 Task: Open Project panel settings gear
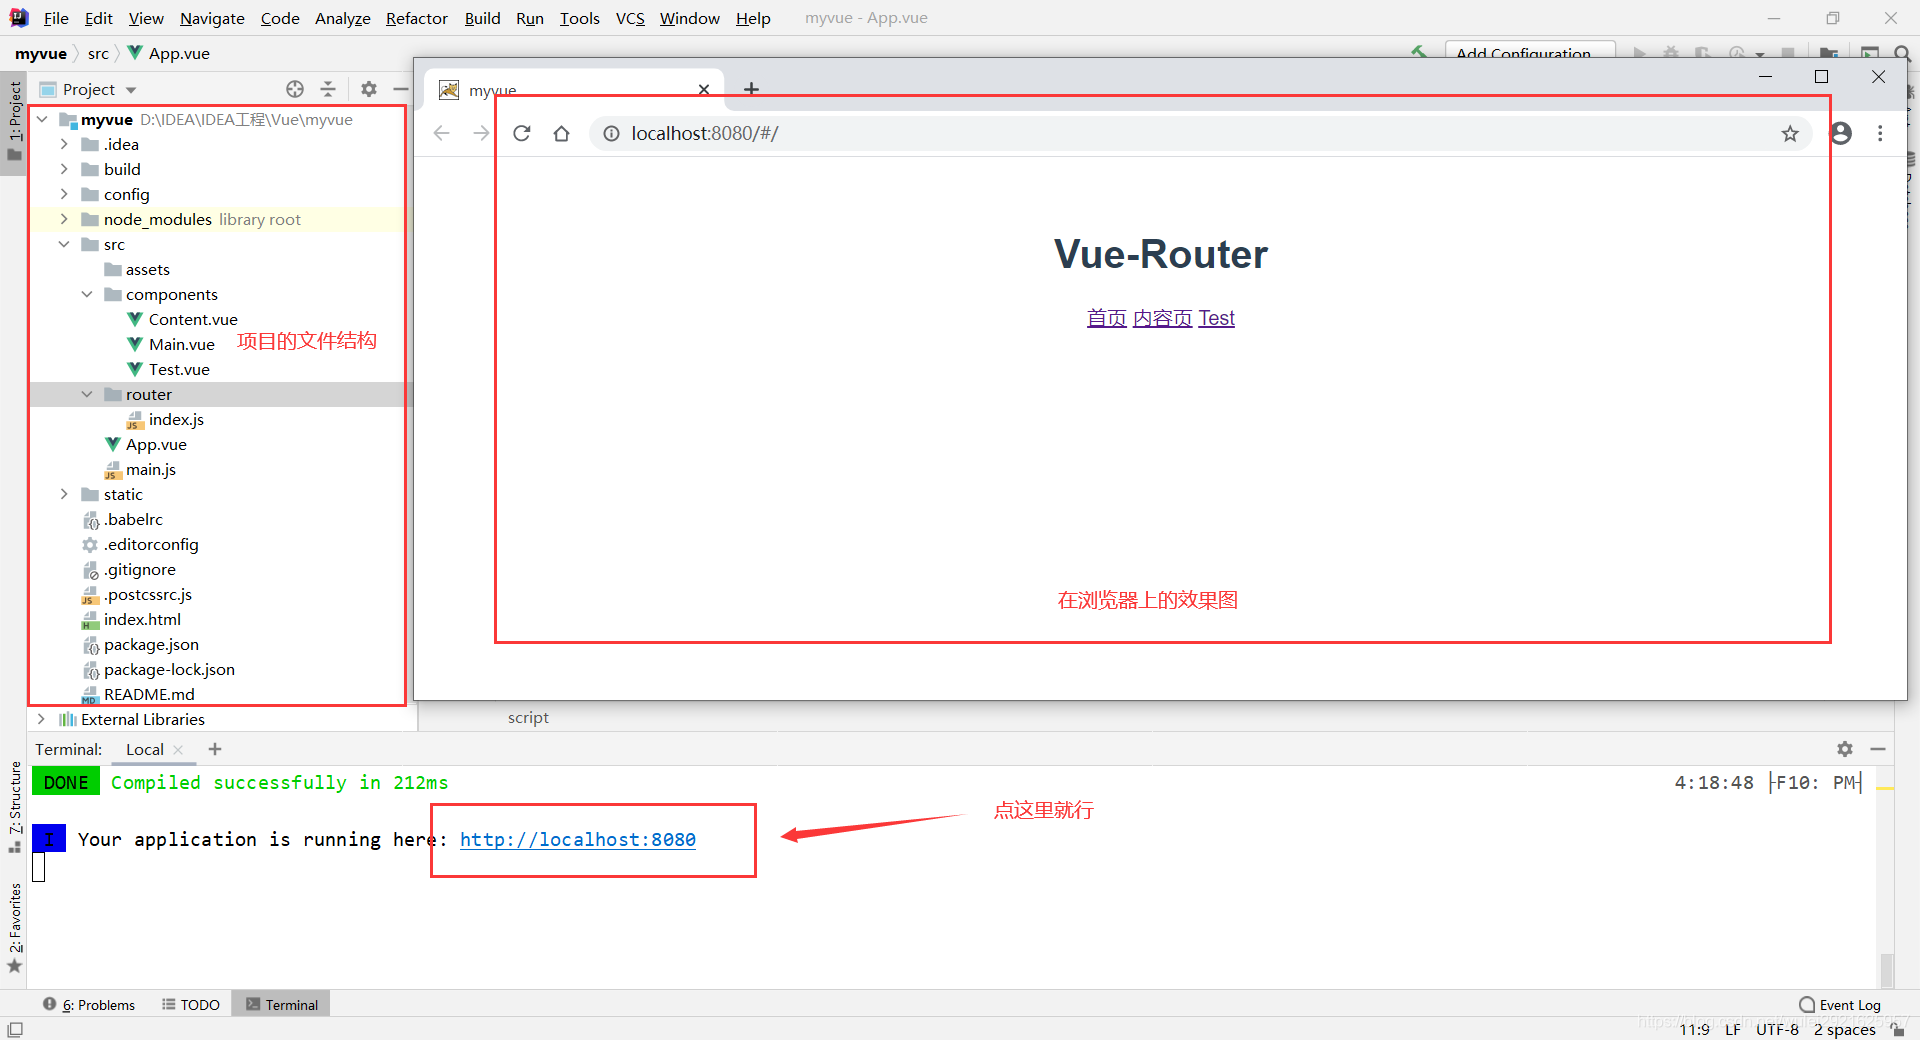coord(369,89)
